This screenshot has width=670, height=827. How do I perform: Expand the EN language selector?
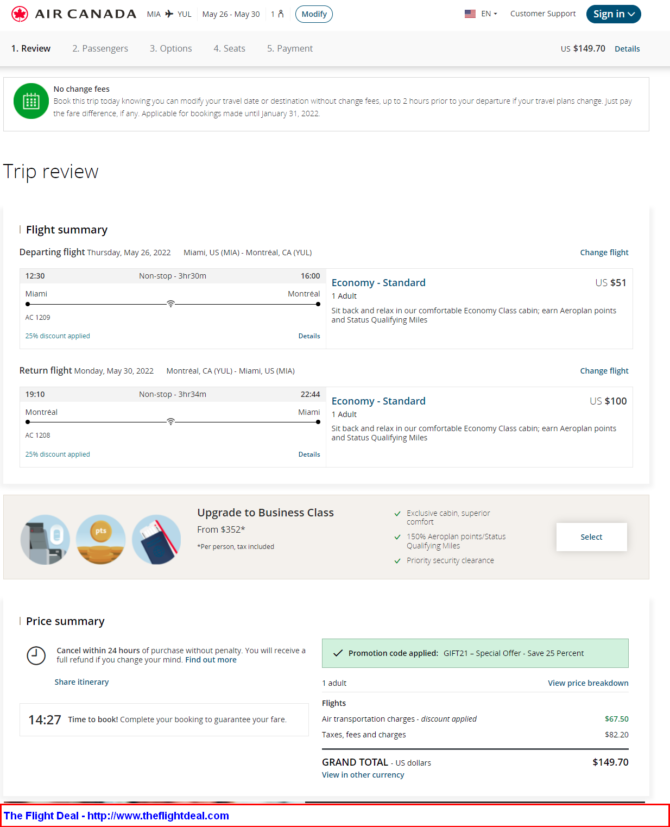pyautogui.click(x=489, y=14)
